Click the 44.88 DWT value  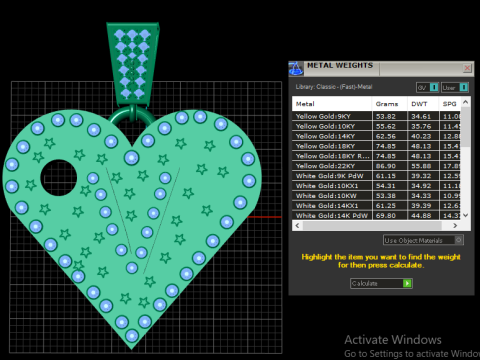(421, 216)
